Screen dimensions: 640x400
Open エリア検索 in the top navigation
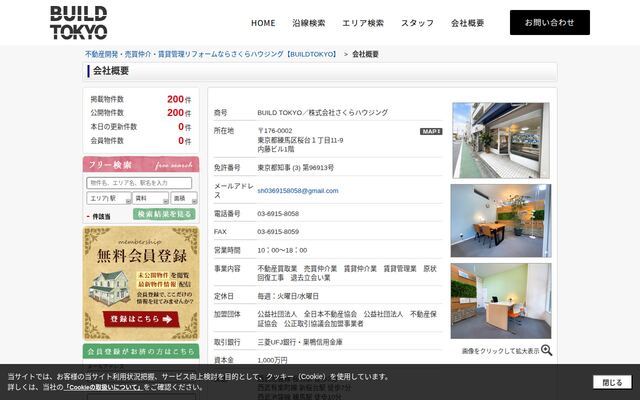point(363,23)
